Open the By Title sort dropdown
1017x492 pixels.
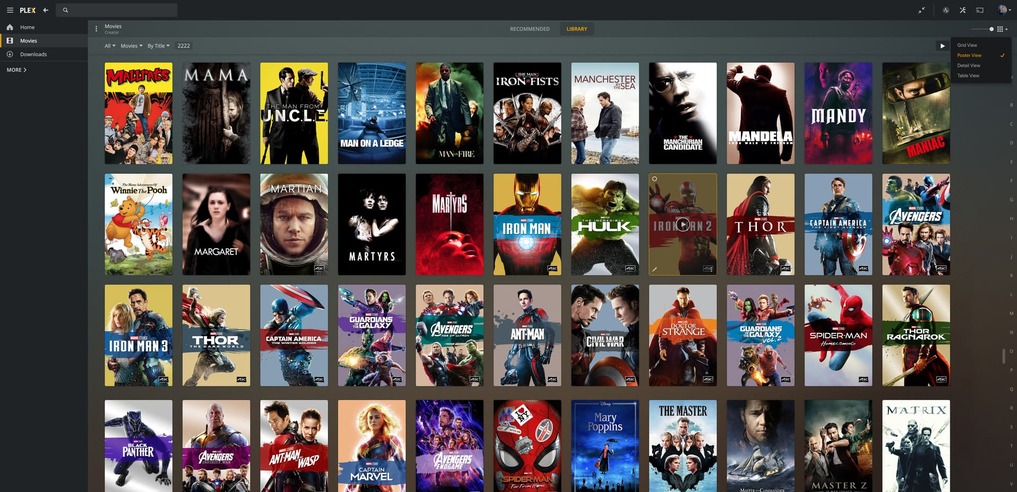point(158,46)
